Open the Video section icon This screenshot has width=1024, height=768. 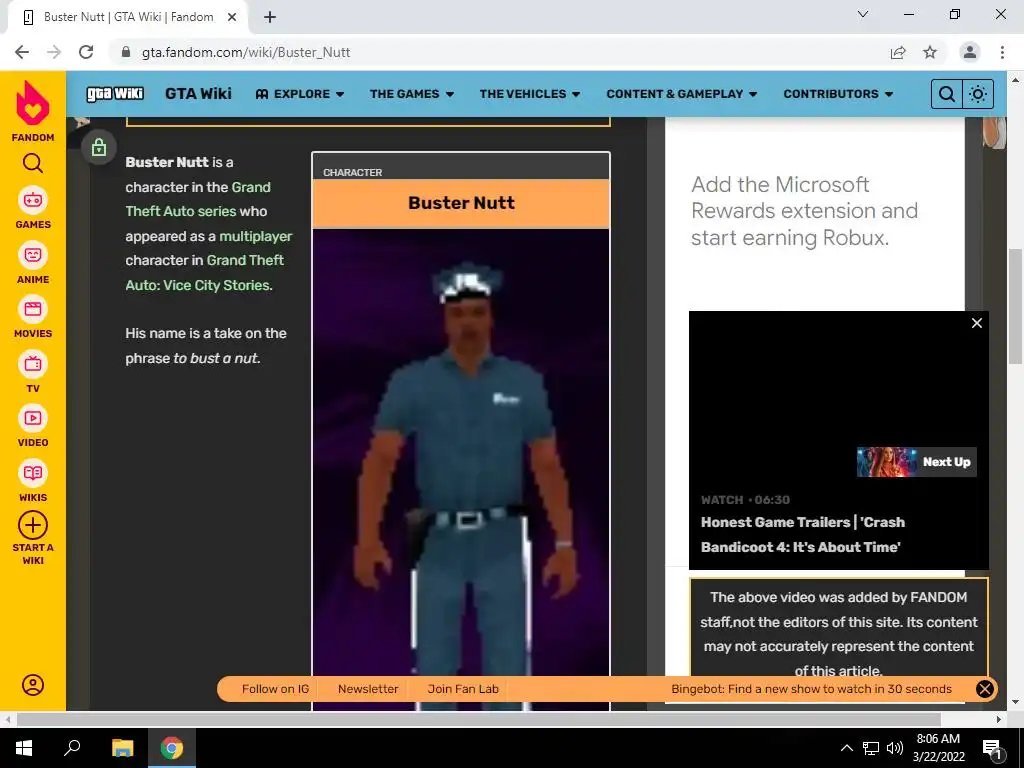click(x=33, y=418)
